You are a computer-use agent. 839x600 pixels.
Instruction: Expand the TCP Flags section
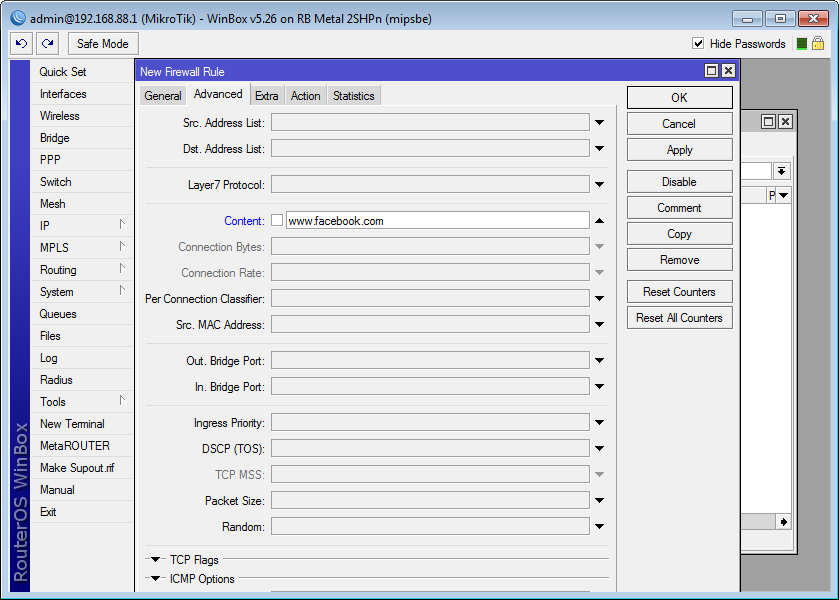pyautogui.click(x=156, y=559)
